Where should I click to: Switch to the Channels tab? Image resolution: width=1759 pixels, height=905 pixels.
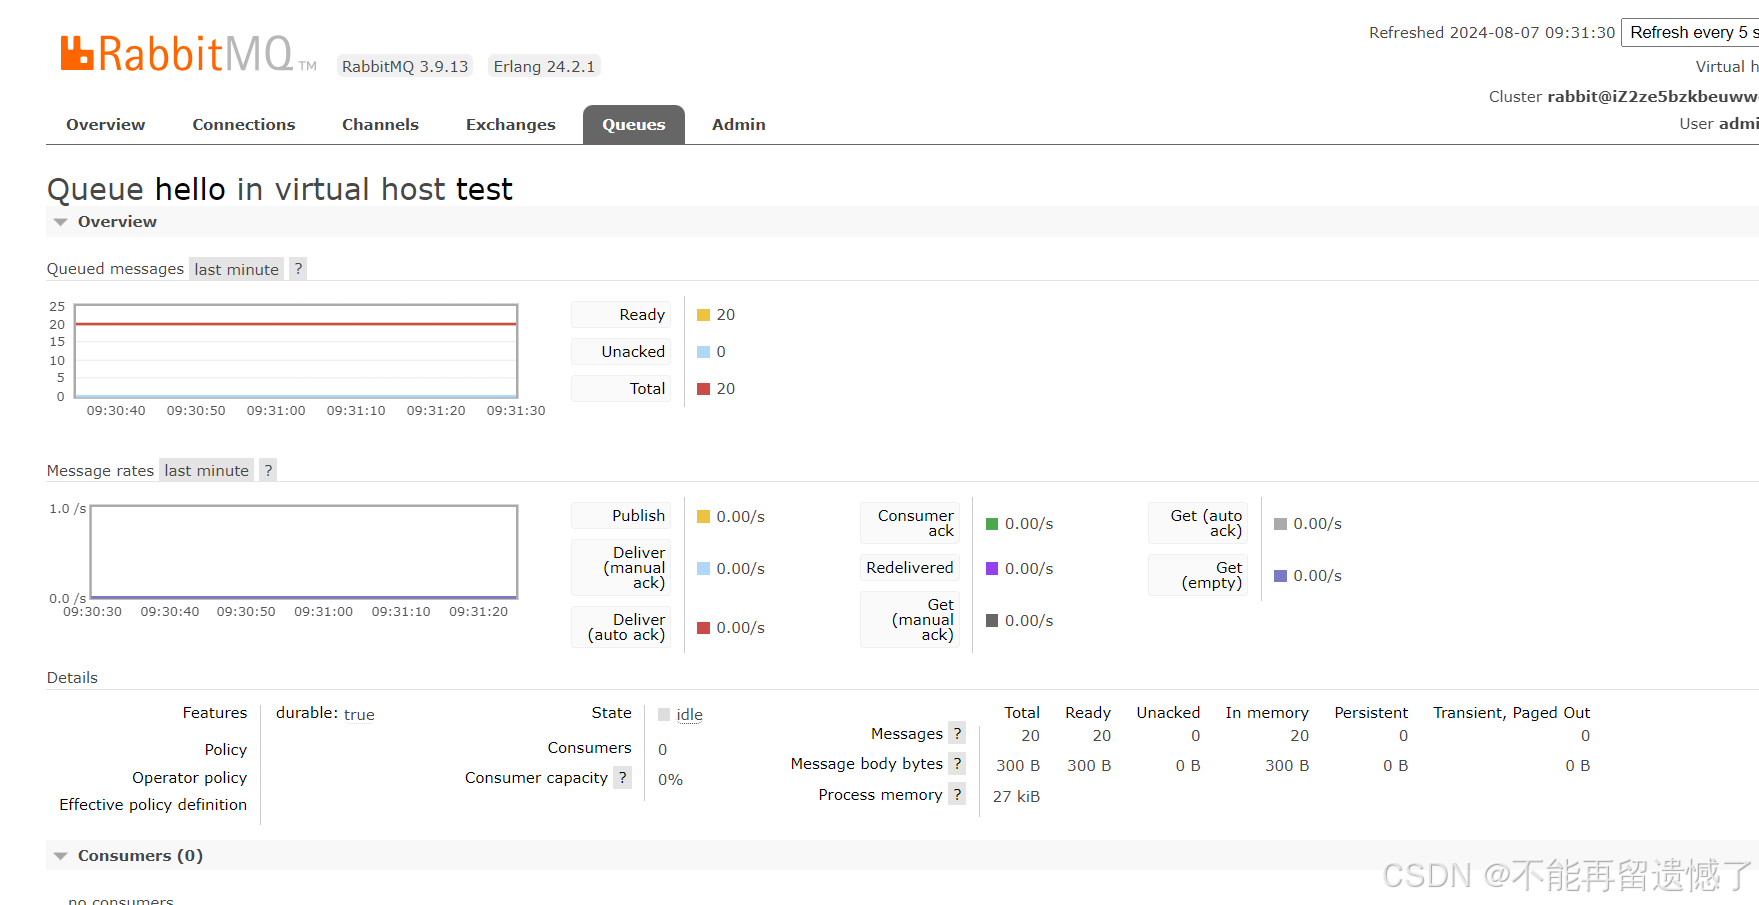[x=380, y=124]
